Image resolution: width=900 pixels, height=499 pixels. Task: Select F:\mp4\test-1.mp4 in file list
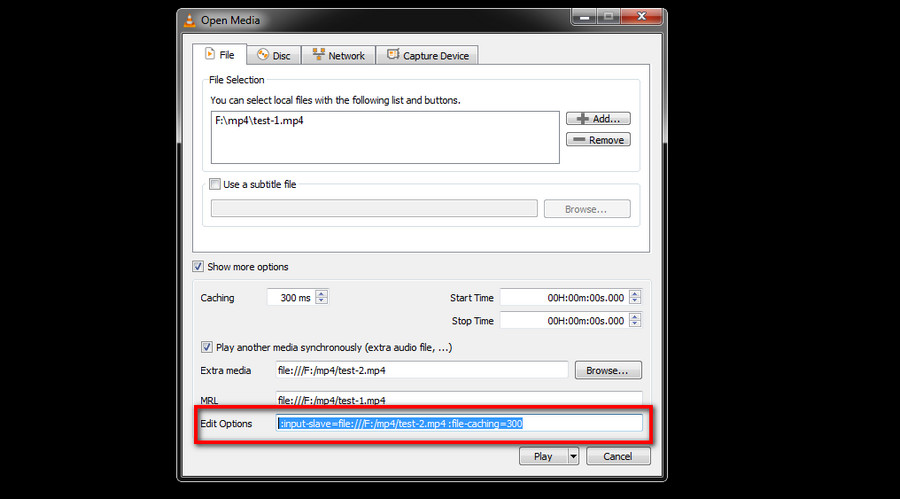click(x=259, y=121)
